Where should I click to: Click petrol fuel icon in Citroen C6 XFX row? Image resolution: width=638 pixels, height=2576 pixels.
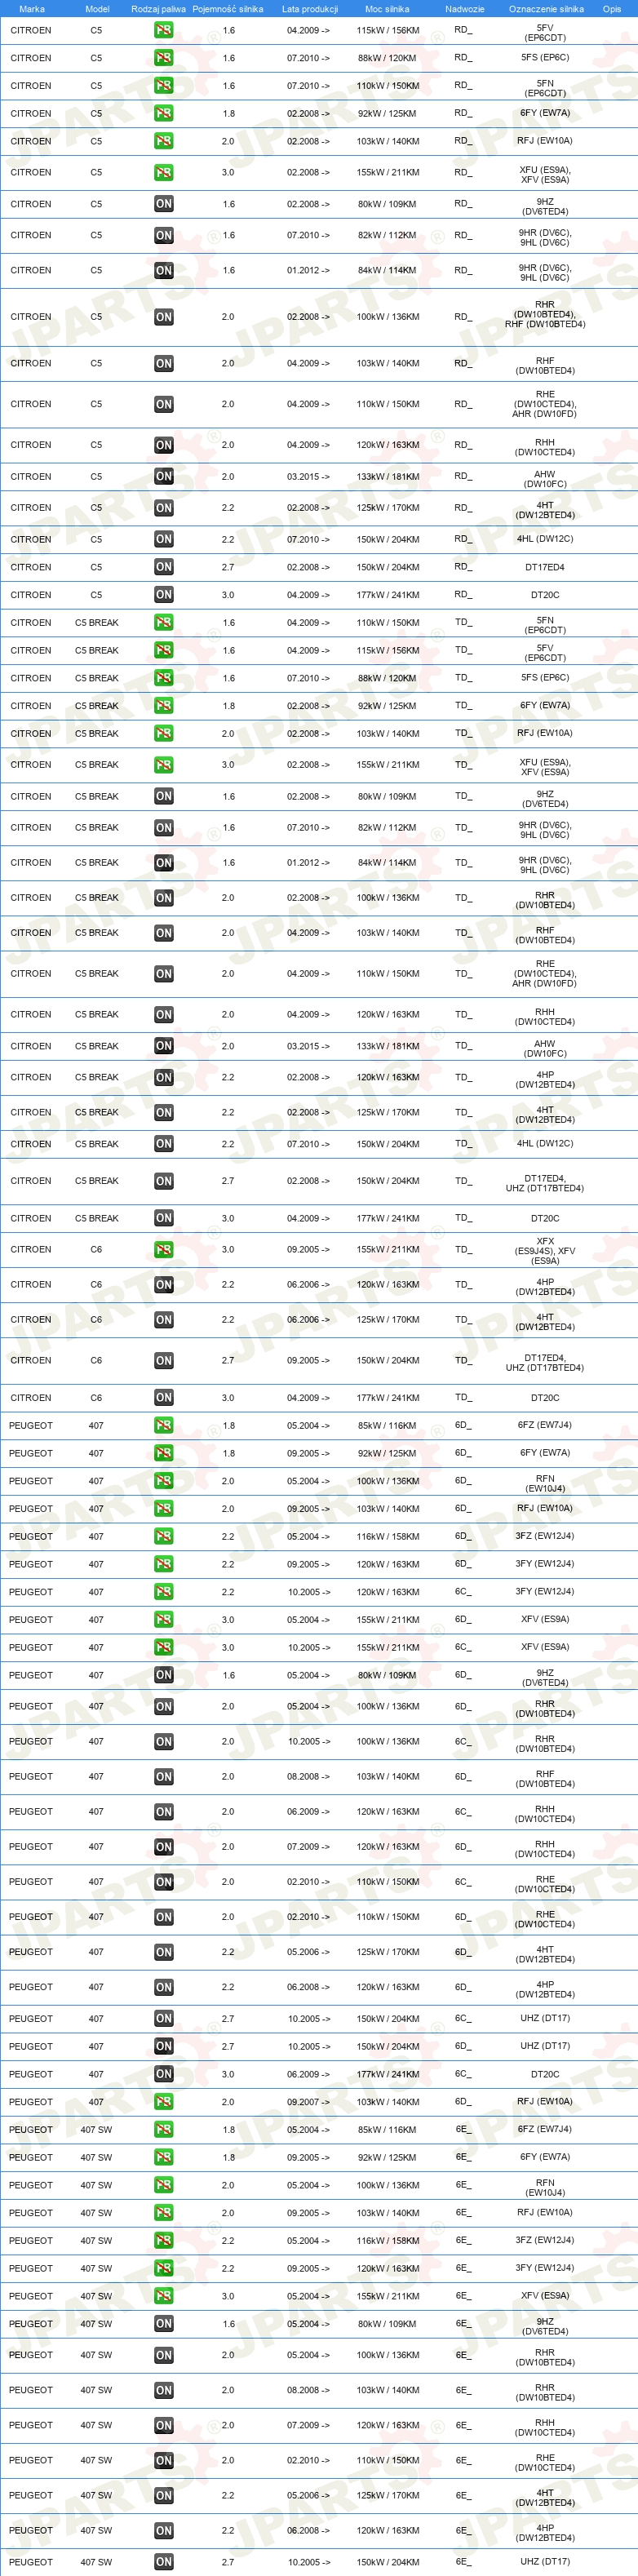click(163, 1250)
